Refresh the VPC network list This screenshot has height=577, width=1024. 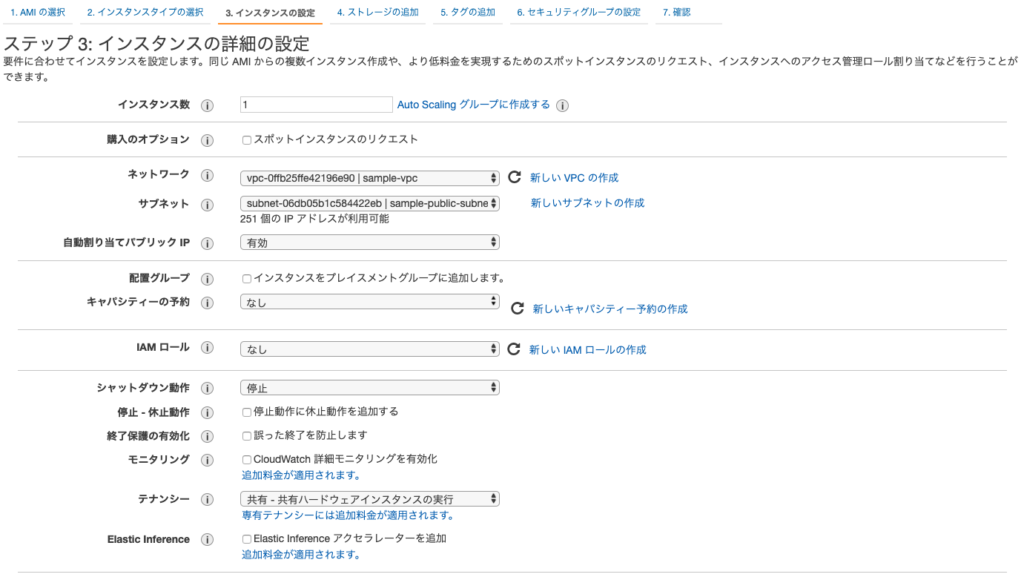pos(515,177)
